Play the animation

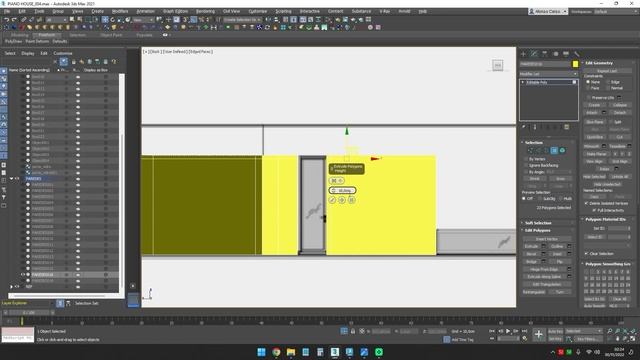click(x=508, y=331)
